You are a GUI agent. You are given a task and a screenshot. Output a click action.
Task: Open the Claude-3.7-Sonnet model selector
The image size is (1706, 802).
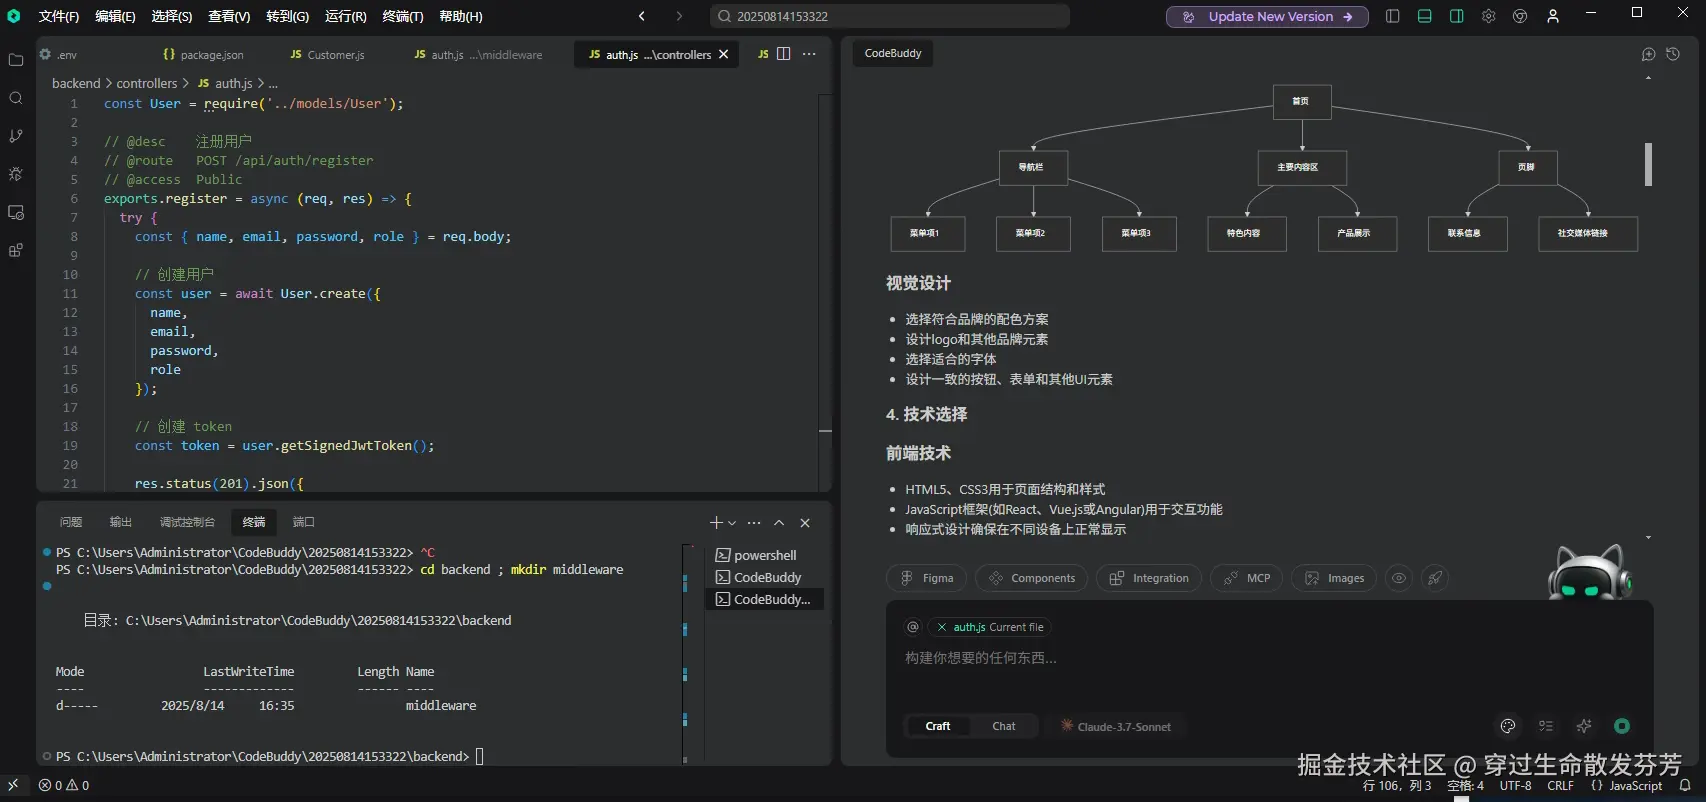1116,727
